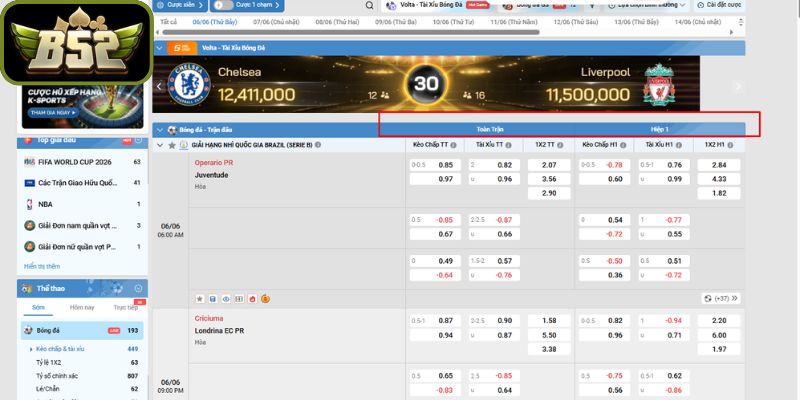This screenshot has width=800, height=400.
Task: Click the FIFA World Cup 2026 league icon
Action: (30, 162)
